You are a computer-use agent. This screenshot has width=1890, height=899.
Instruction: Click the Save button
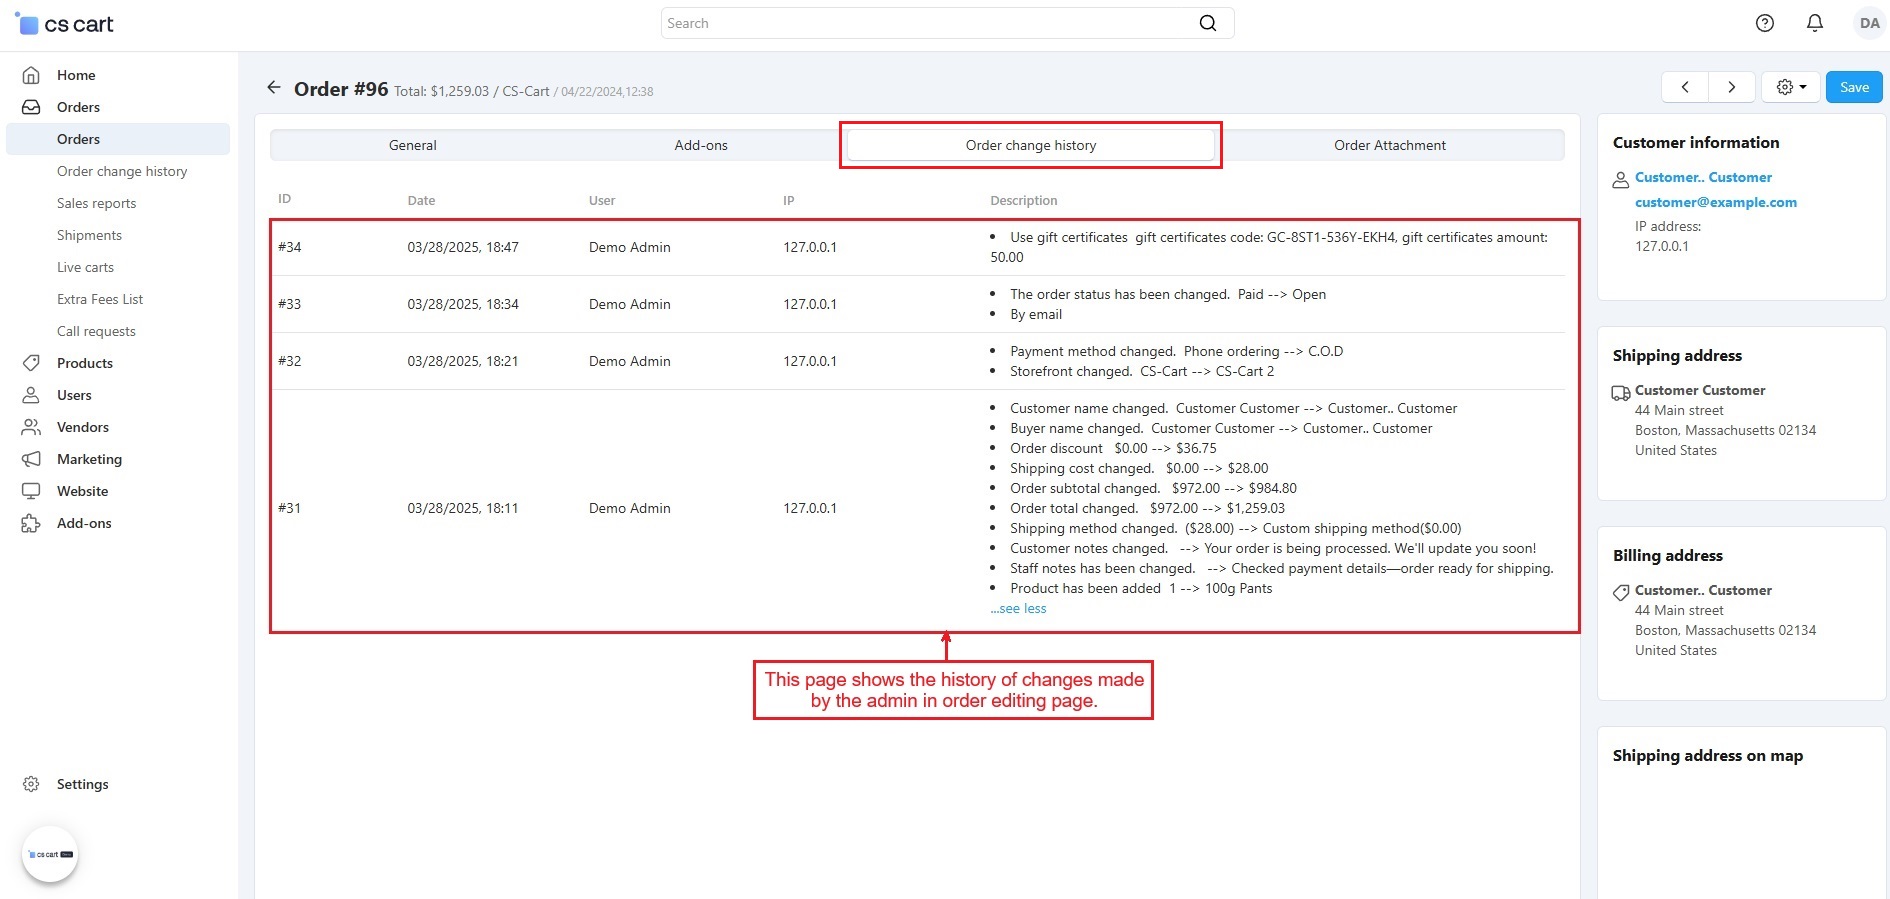tap(1854, 87)
